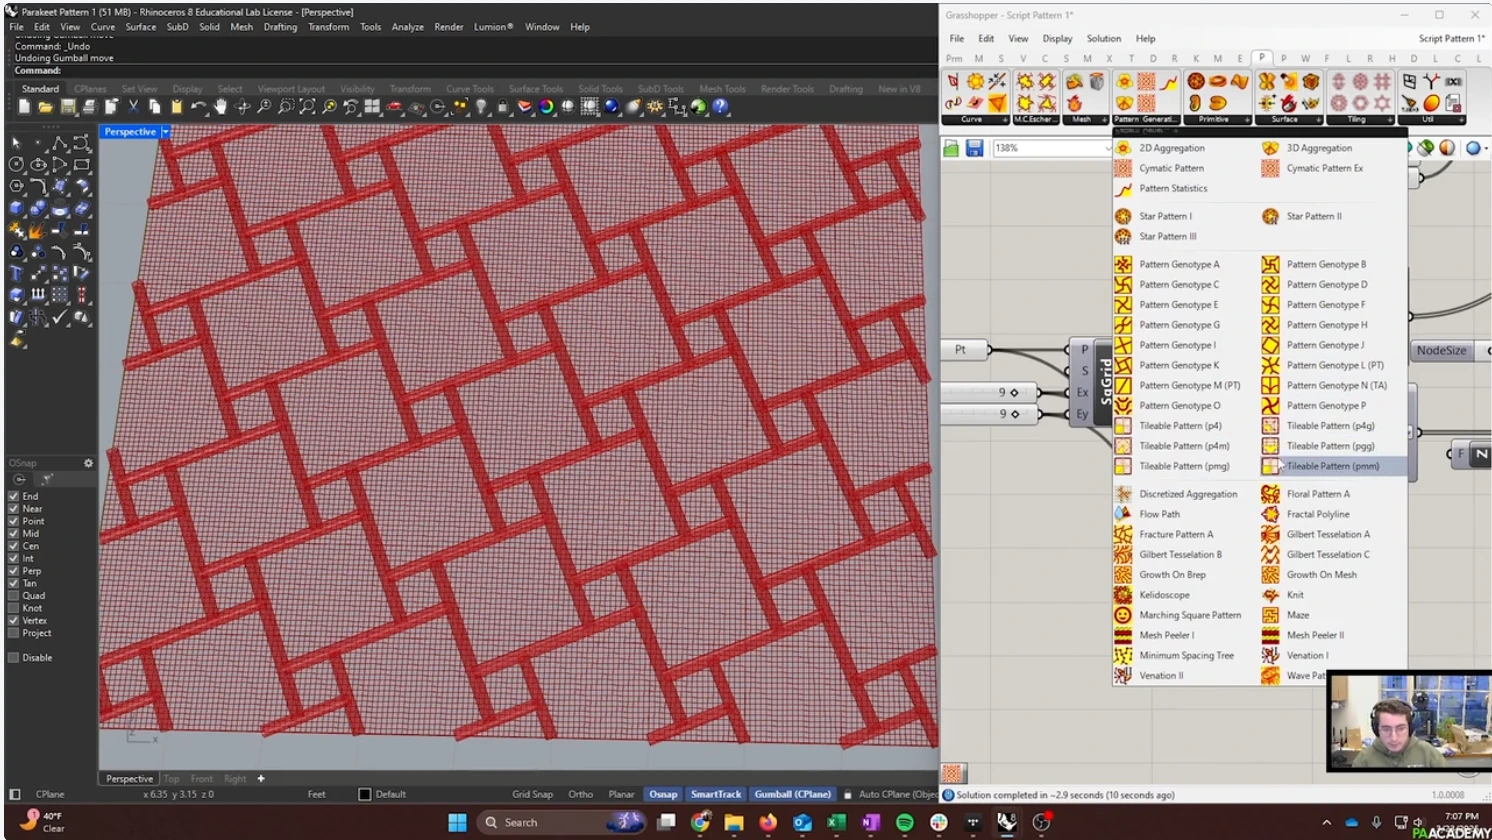This screenshot has width=1492, height=840.
Task: Click the torus icon in Primitive panel
Action: 1217,82
